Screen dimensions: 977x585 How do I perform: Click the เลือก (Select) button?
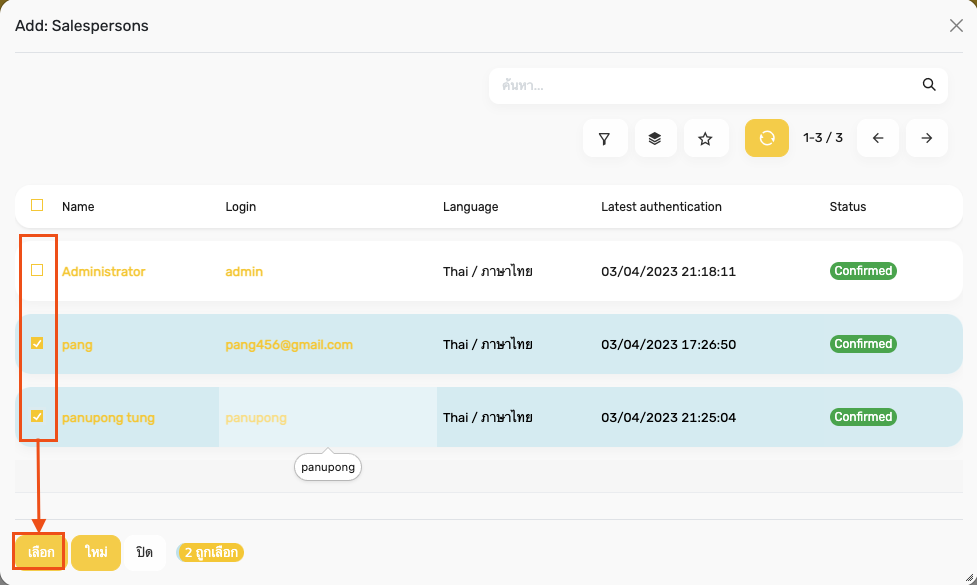(x=41, y=552)
